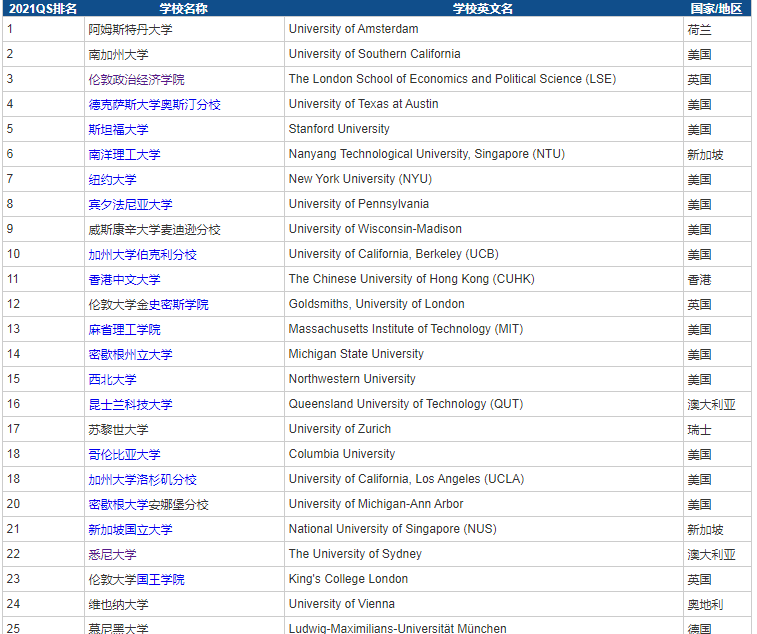Click University of Pennsylvania text
Image resolution: width=757 pixels, height=634 pixels.
pyautogui.click(x=359, y=204)
